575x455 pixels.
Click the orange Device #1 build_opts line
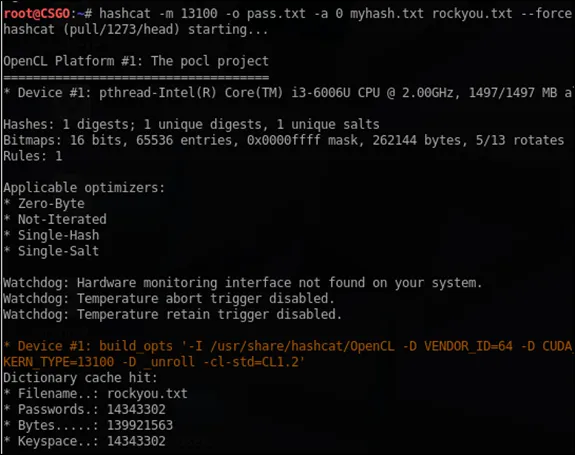tap(288, 346)
